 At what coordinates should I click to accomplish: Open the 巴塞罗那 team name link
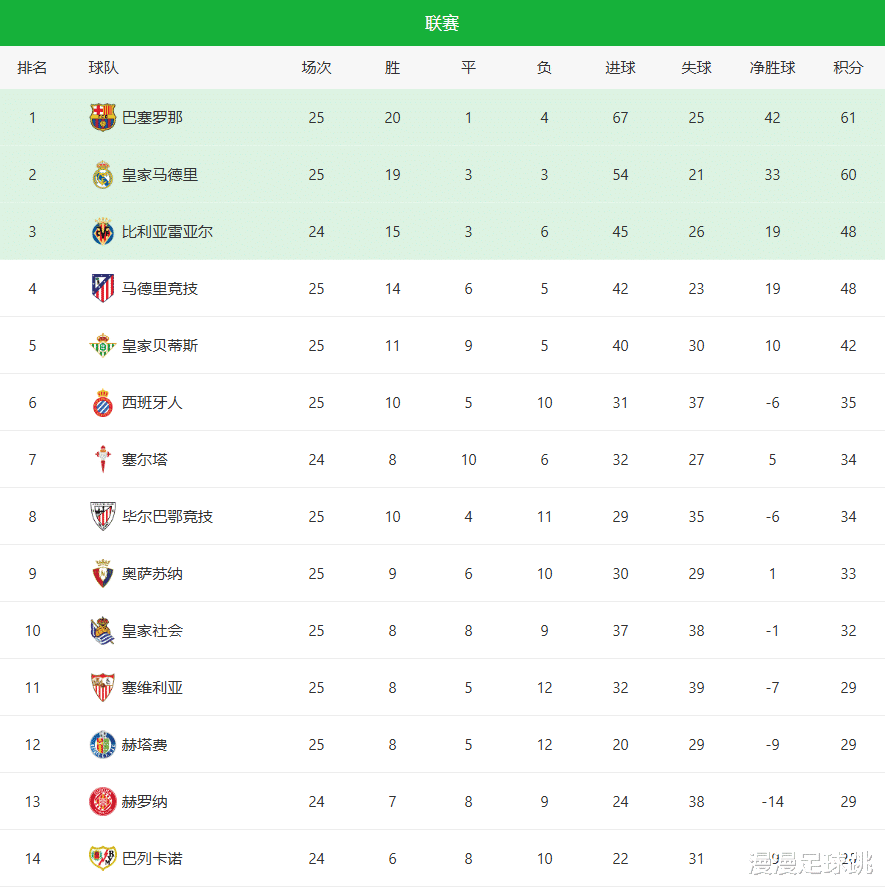[x=152, y=118]
